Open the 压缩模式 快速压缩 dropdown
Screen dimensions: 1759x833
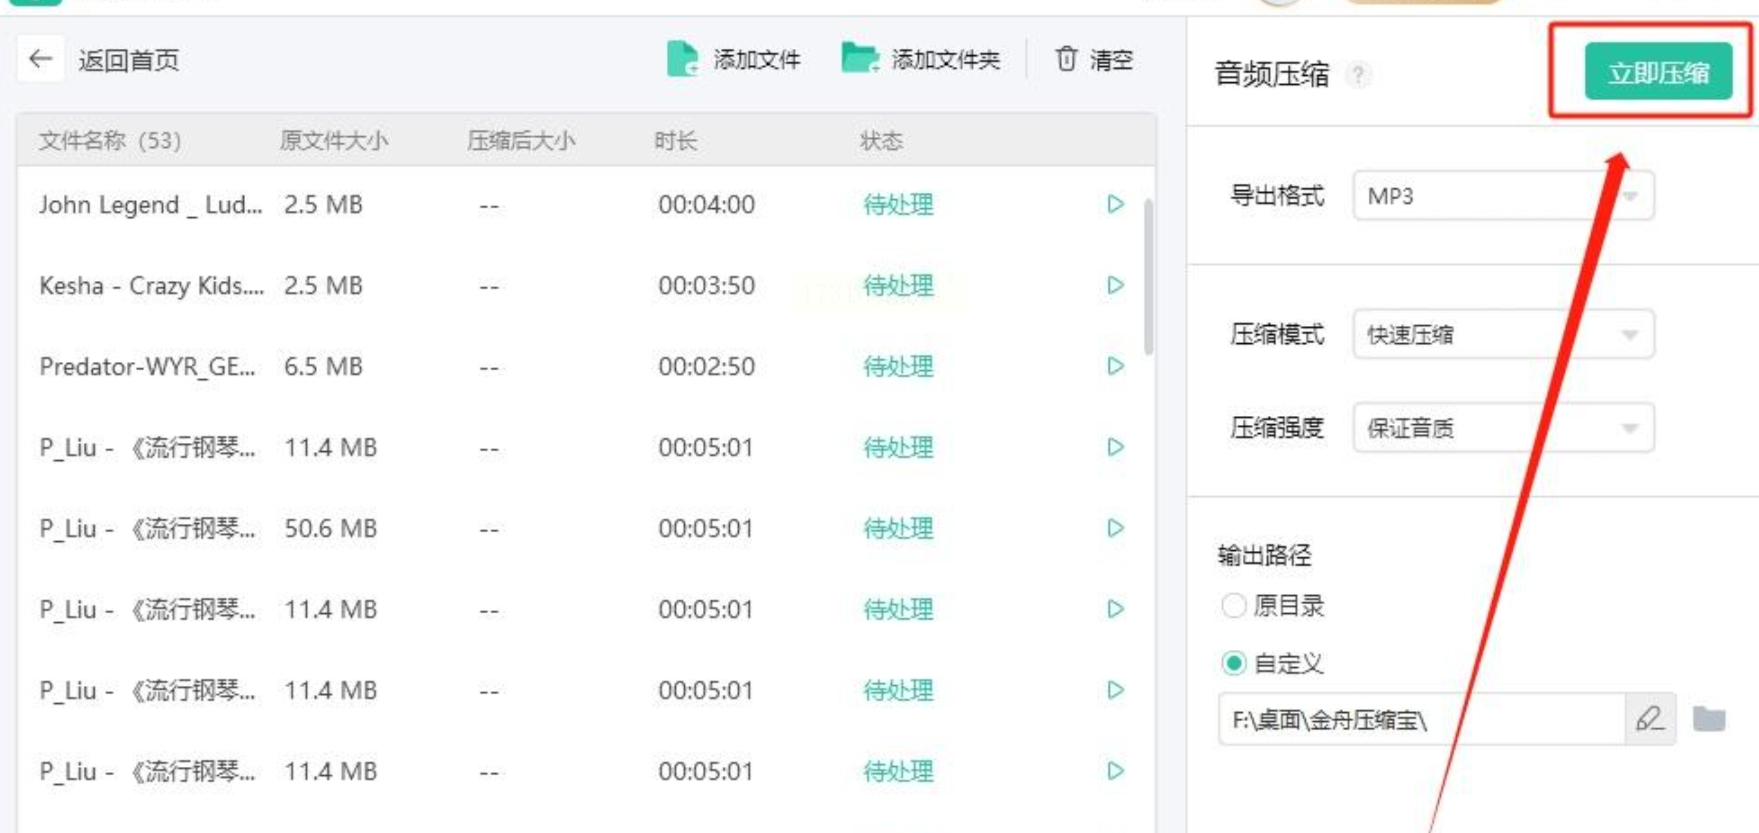[1503, 334]
